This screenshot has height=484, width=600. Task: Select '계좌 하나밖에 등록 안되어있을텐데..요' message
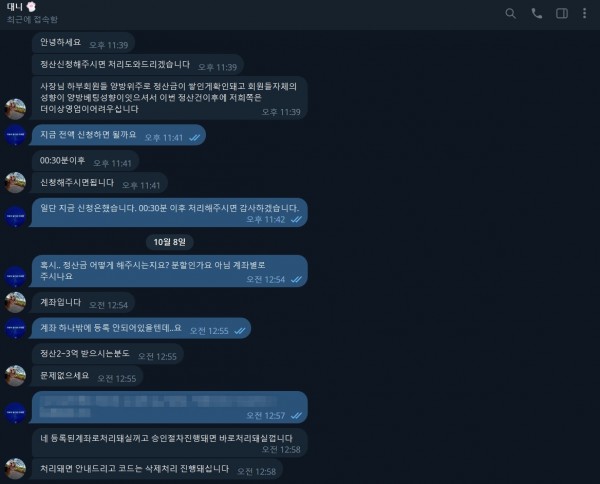pos(141,328)
